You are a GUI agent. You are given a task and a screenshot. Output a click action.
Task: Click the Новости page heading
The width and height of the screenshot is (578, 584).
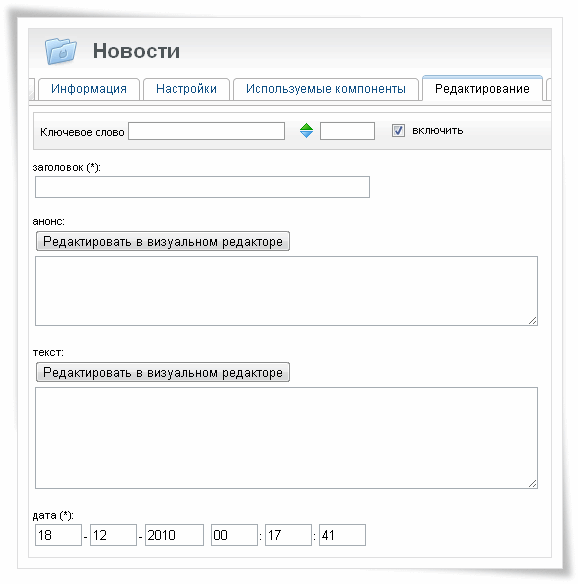click(x=136, y=51)
